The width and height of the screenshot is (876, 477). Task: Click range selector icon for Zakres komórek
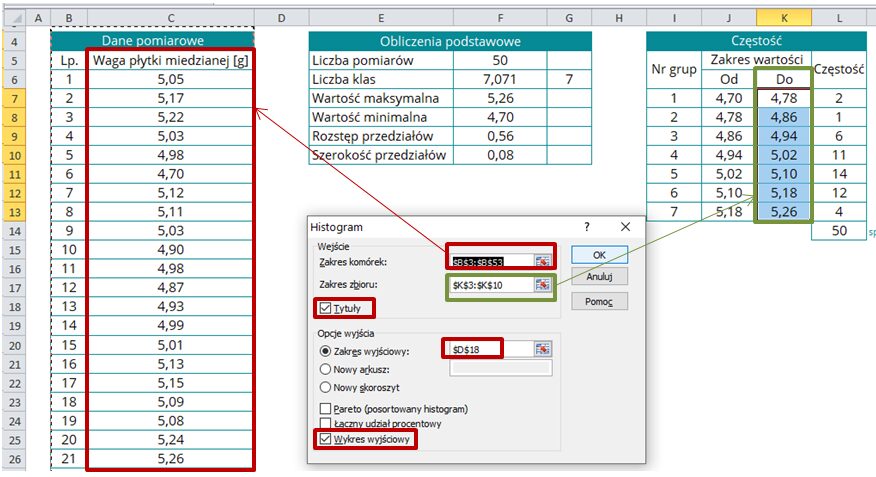point(543,260)
